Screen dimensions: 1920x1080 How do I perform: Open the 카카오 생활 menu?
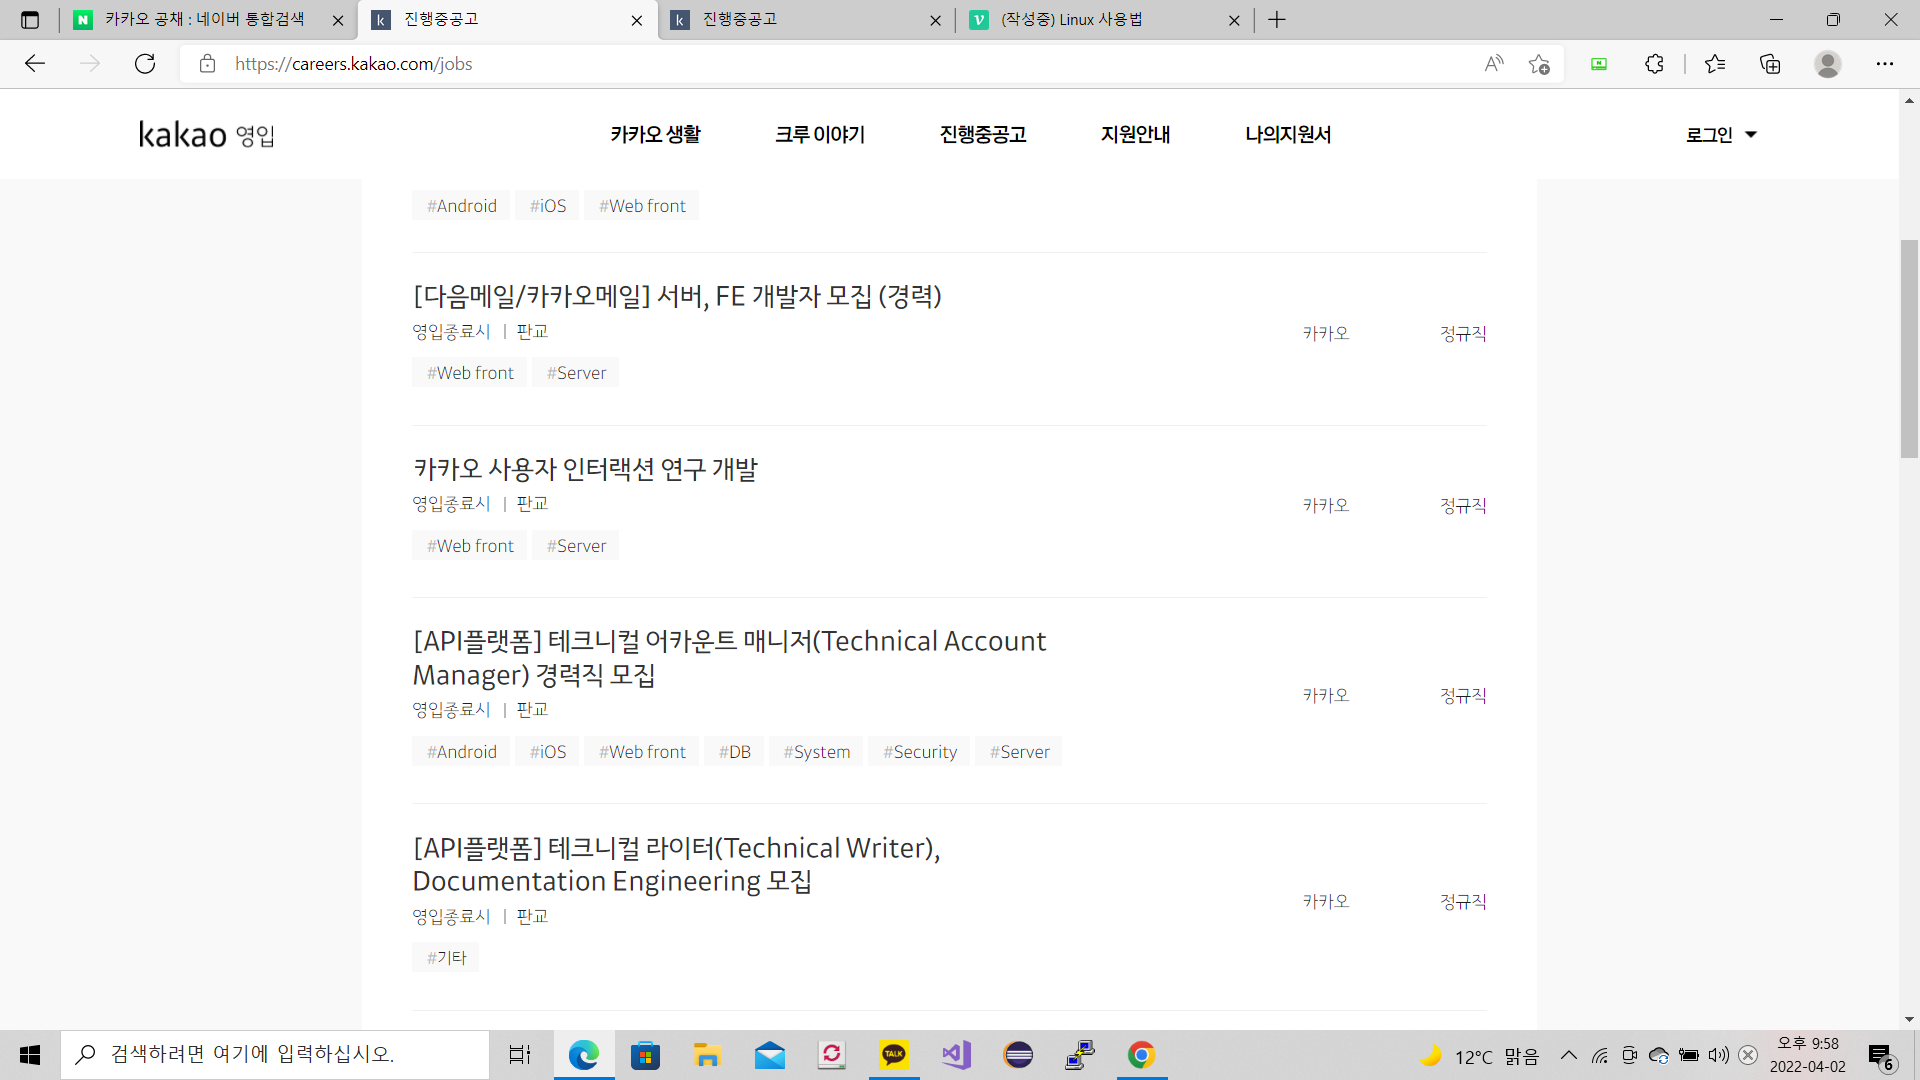coord(656,135)
